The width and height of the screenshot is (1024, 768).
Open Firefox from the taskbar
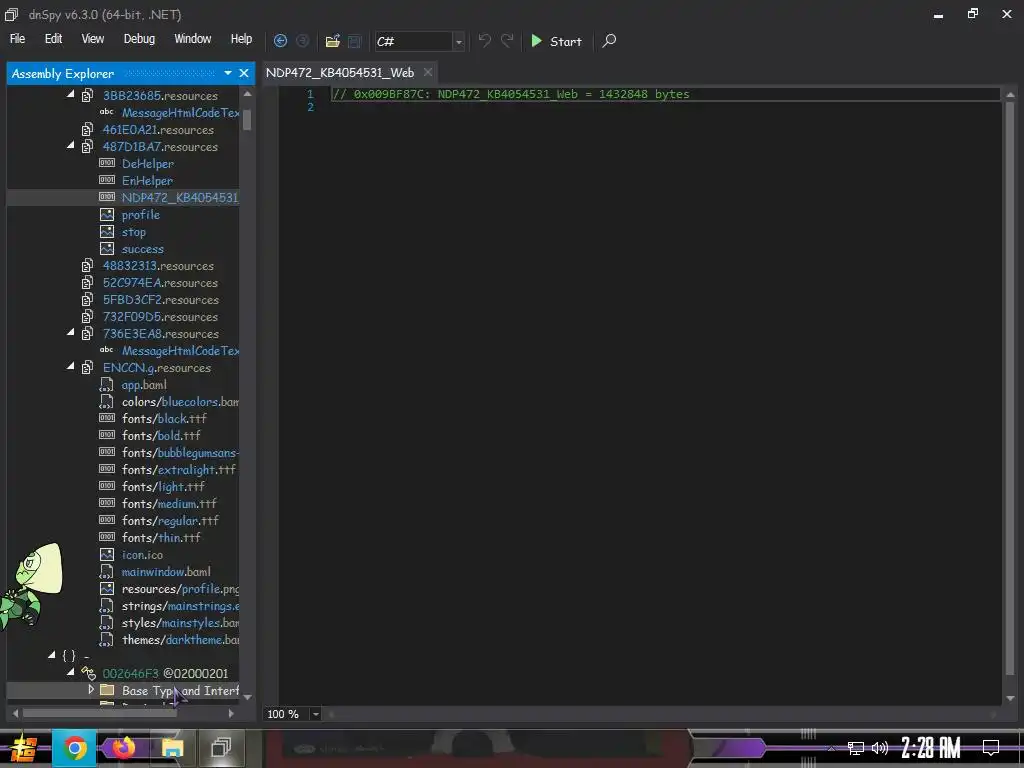click(x=123, y=748)
